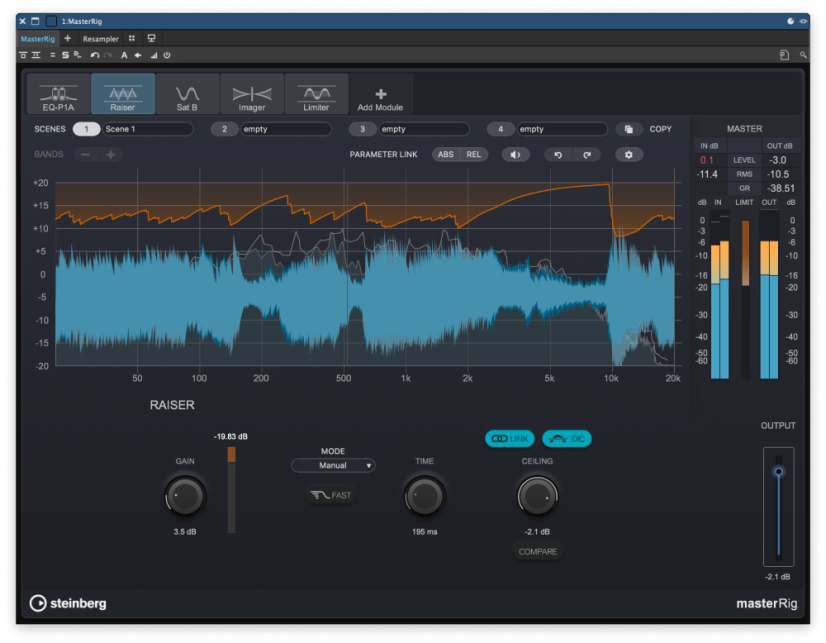Select the EQ-P1A equalizer module
This screenshot has height=643, width=826.
[58, 93]
